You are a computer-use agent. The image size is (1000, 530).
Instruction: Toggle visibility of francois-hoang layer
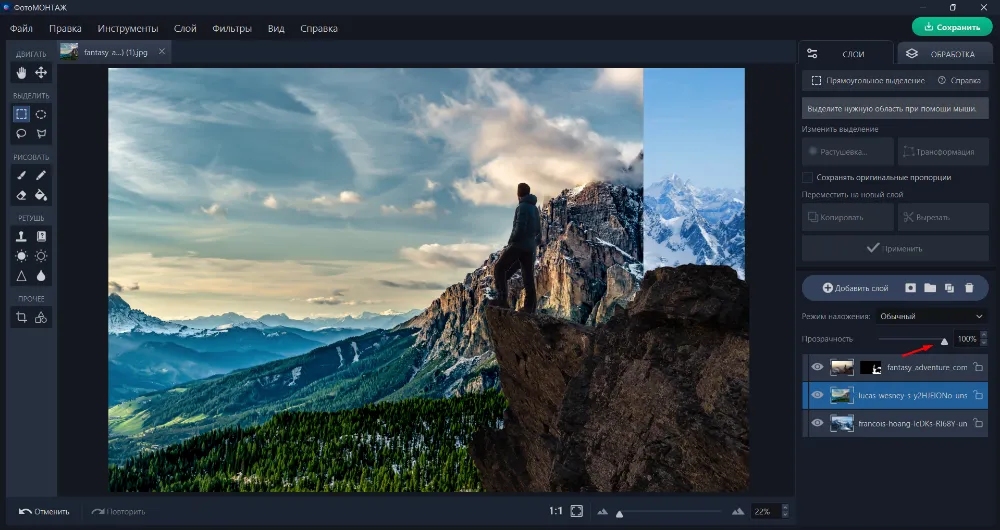point(817,423)
